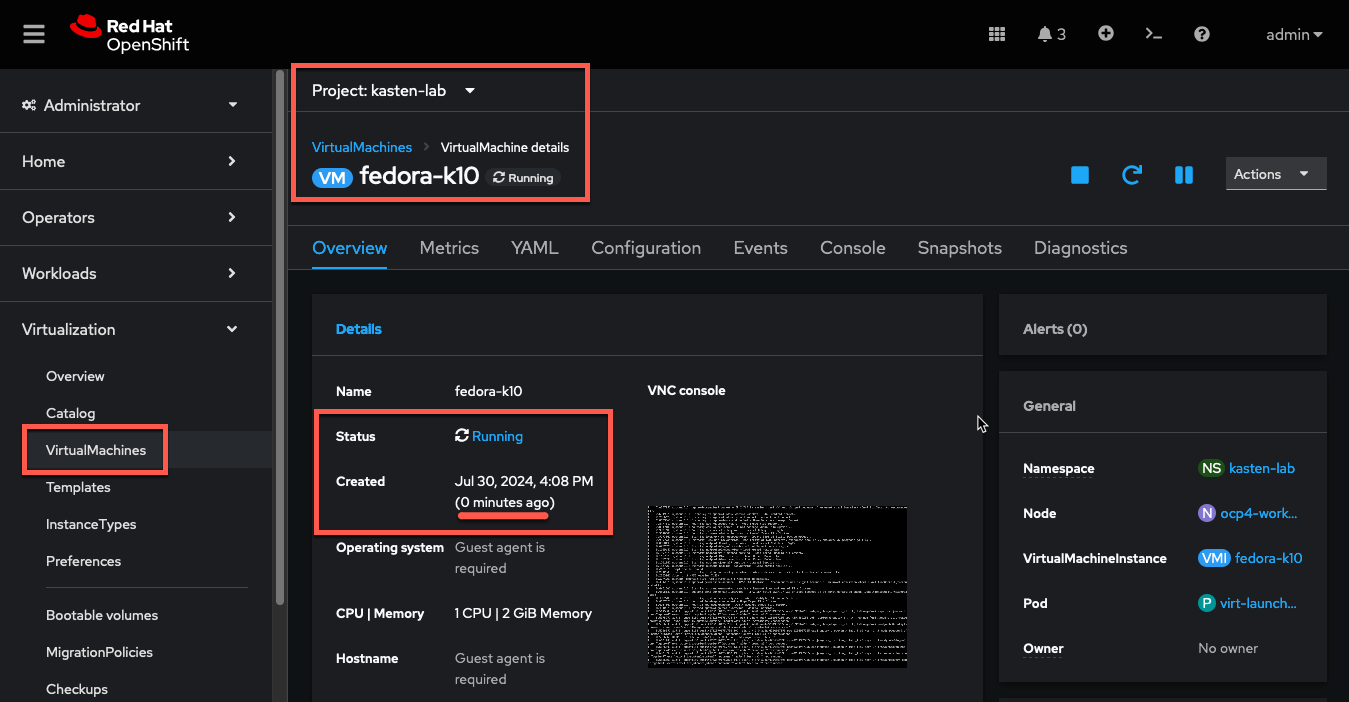Click the VMI badge icon

(1214, 558)
